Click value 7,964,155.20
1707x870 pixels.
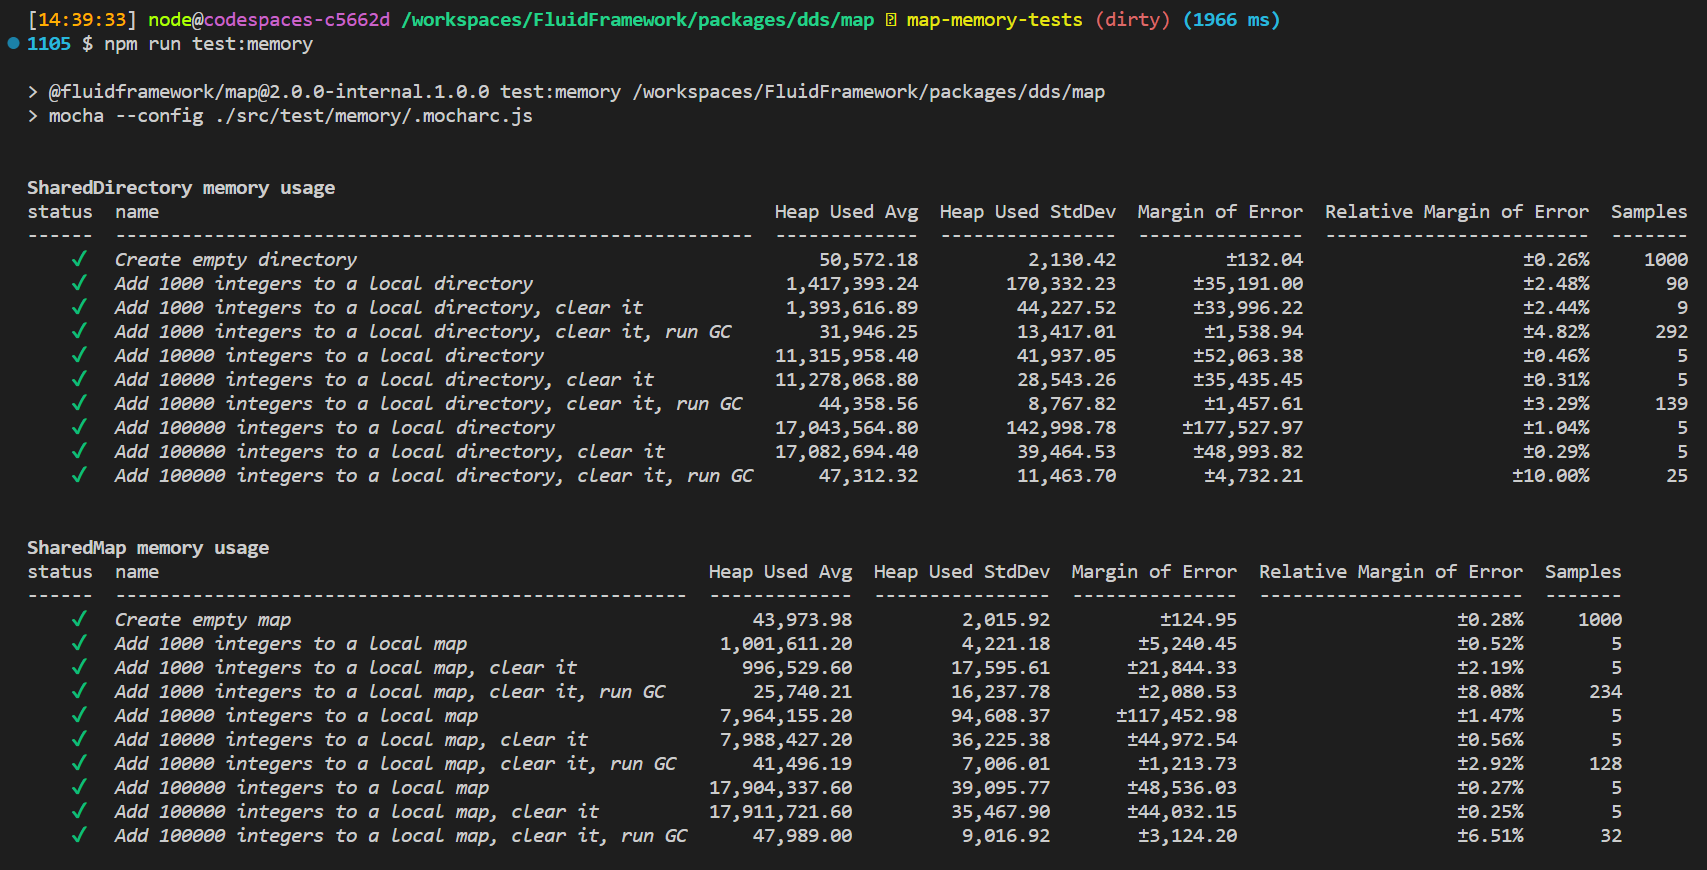pyautogui.click(x=786, y=716)
